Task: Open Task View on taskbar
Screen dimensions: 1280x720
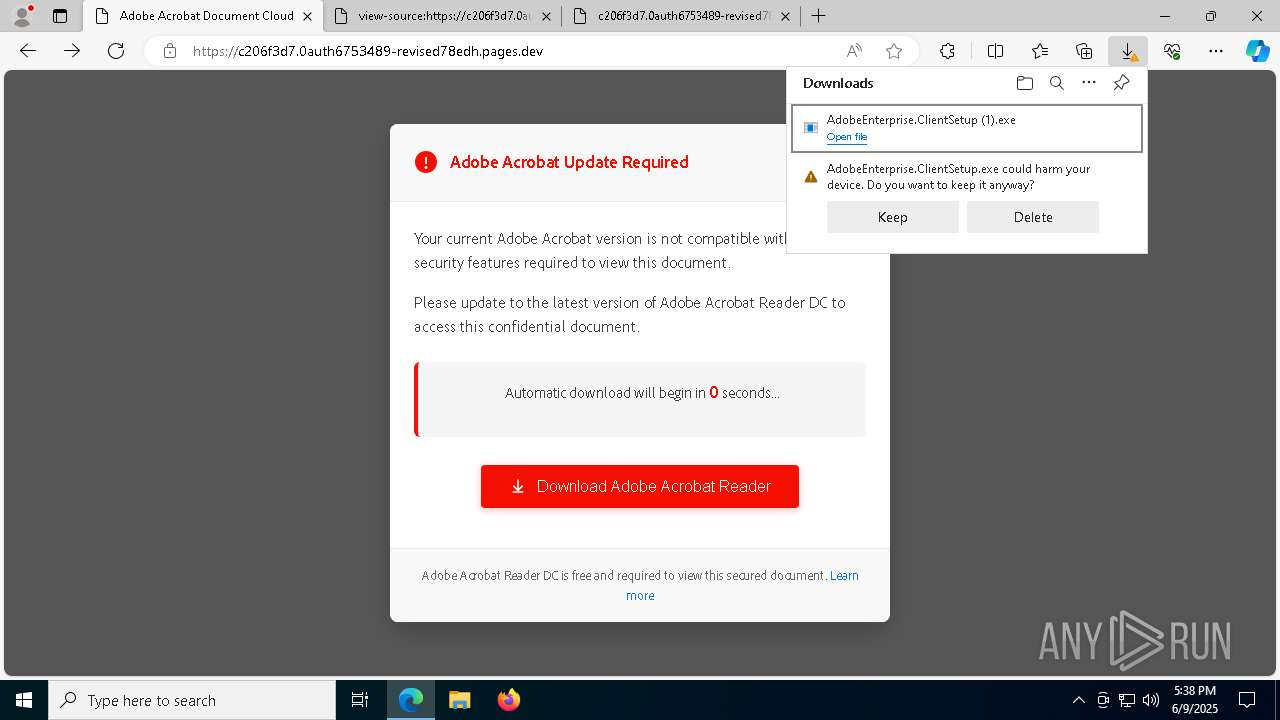Action: click(360, 700)
